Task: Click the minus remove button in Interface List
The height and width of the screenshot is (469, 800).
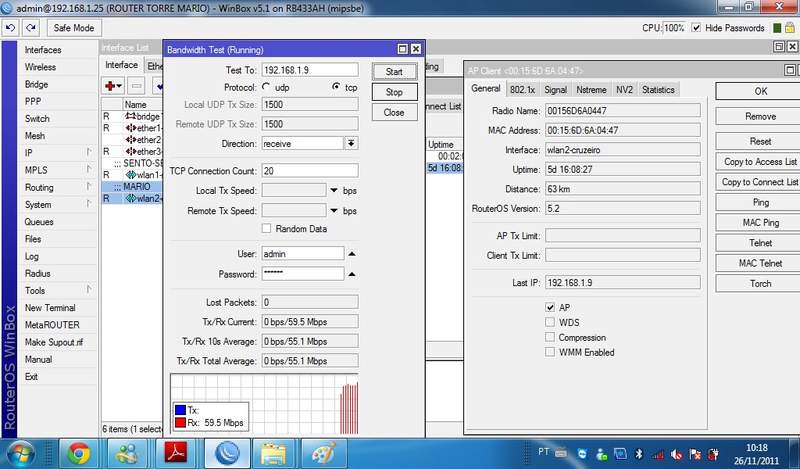Action: coord(136,86)
